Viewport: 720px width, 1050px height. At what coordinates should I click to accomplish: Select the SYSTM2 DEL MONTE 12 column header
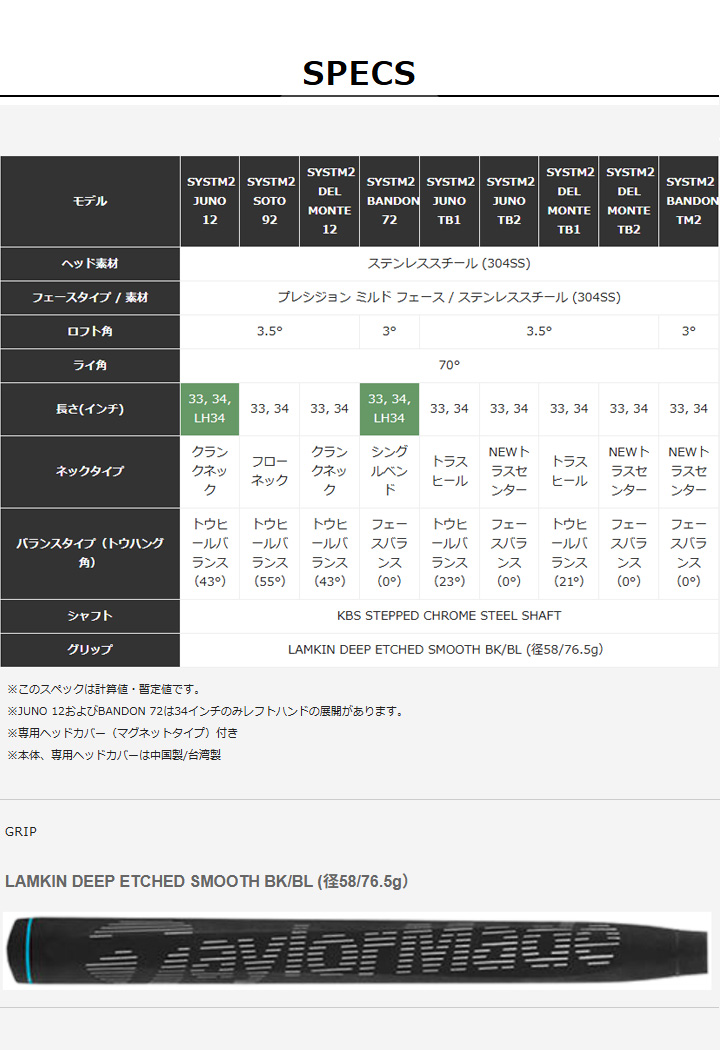click(330, 201)
